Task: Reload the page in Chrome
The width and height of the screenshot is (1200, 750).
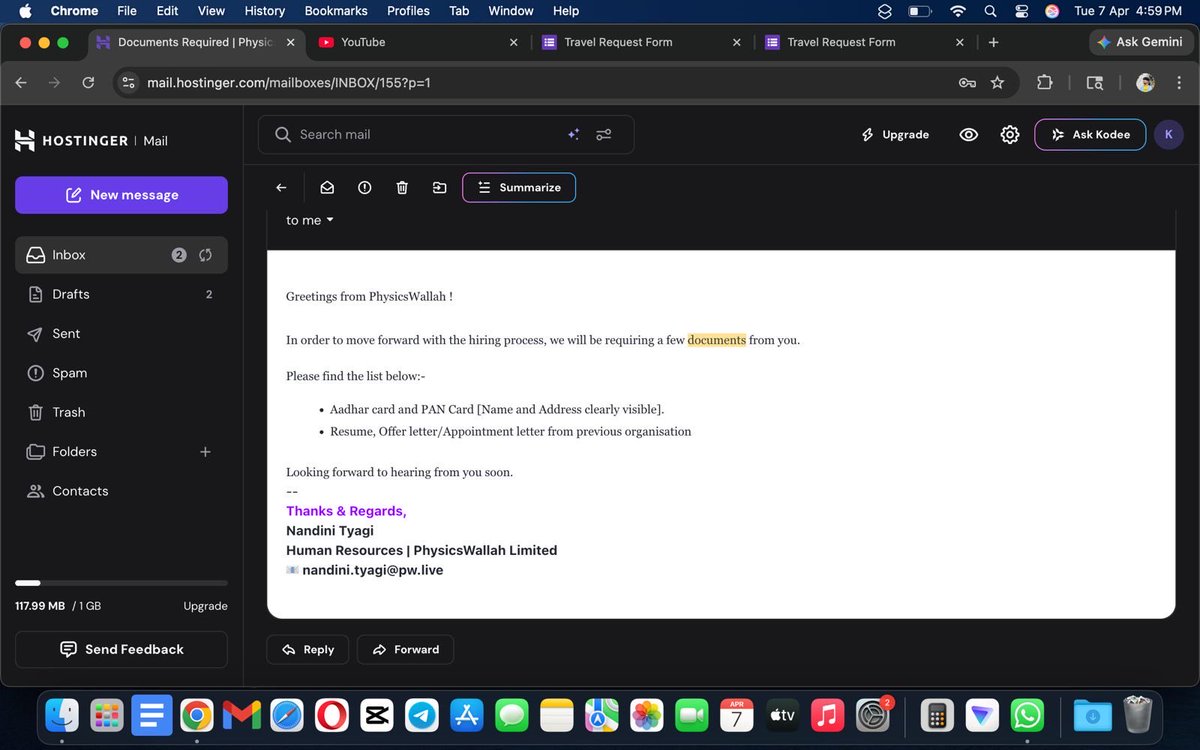Action: pos(88,83)
